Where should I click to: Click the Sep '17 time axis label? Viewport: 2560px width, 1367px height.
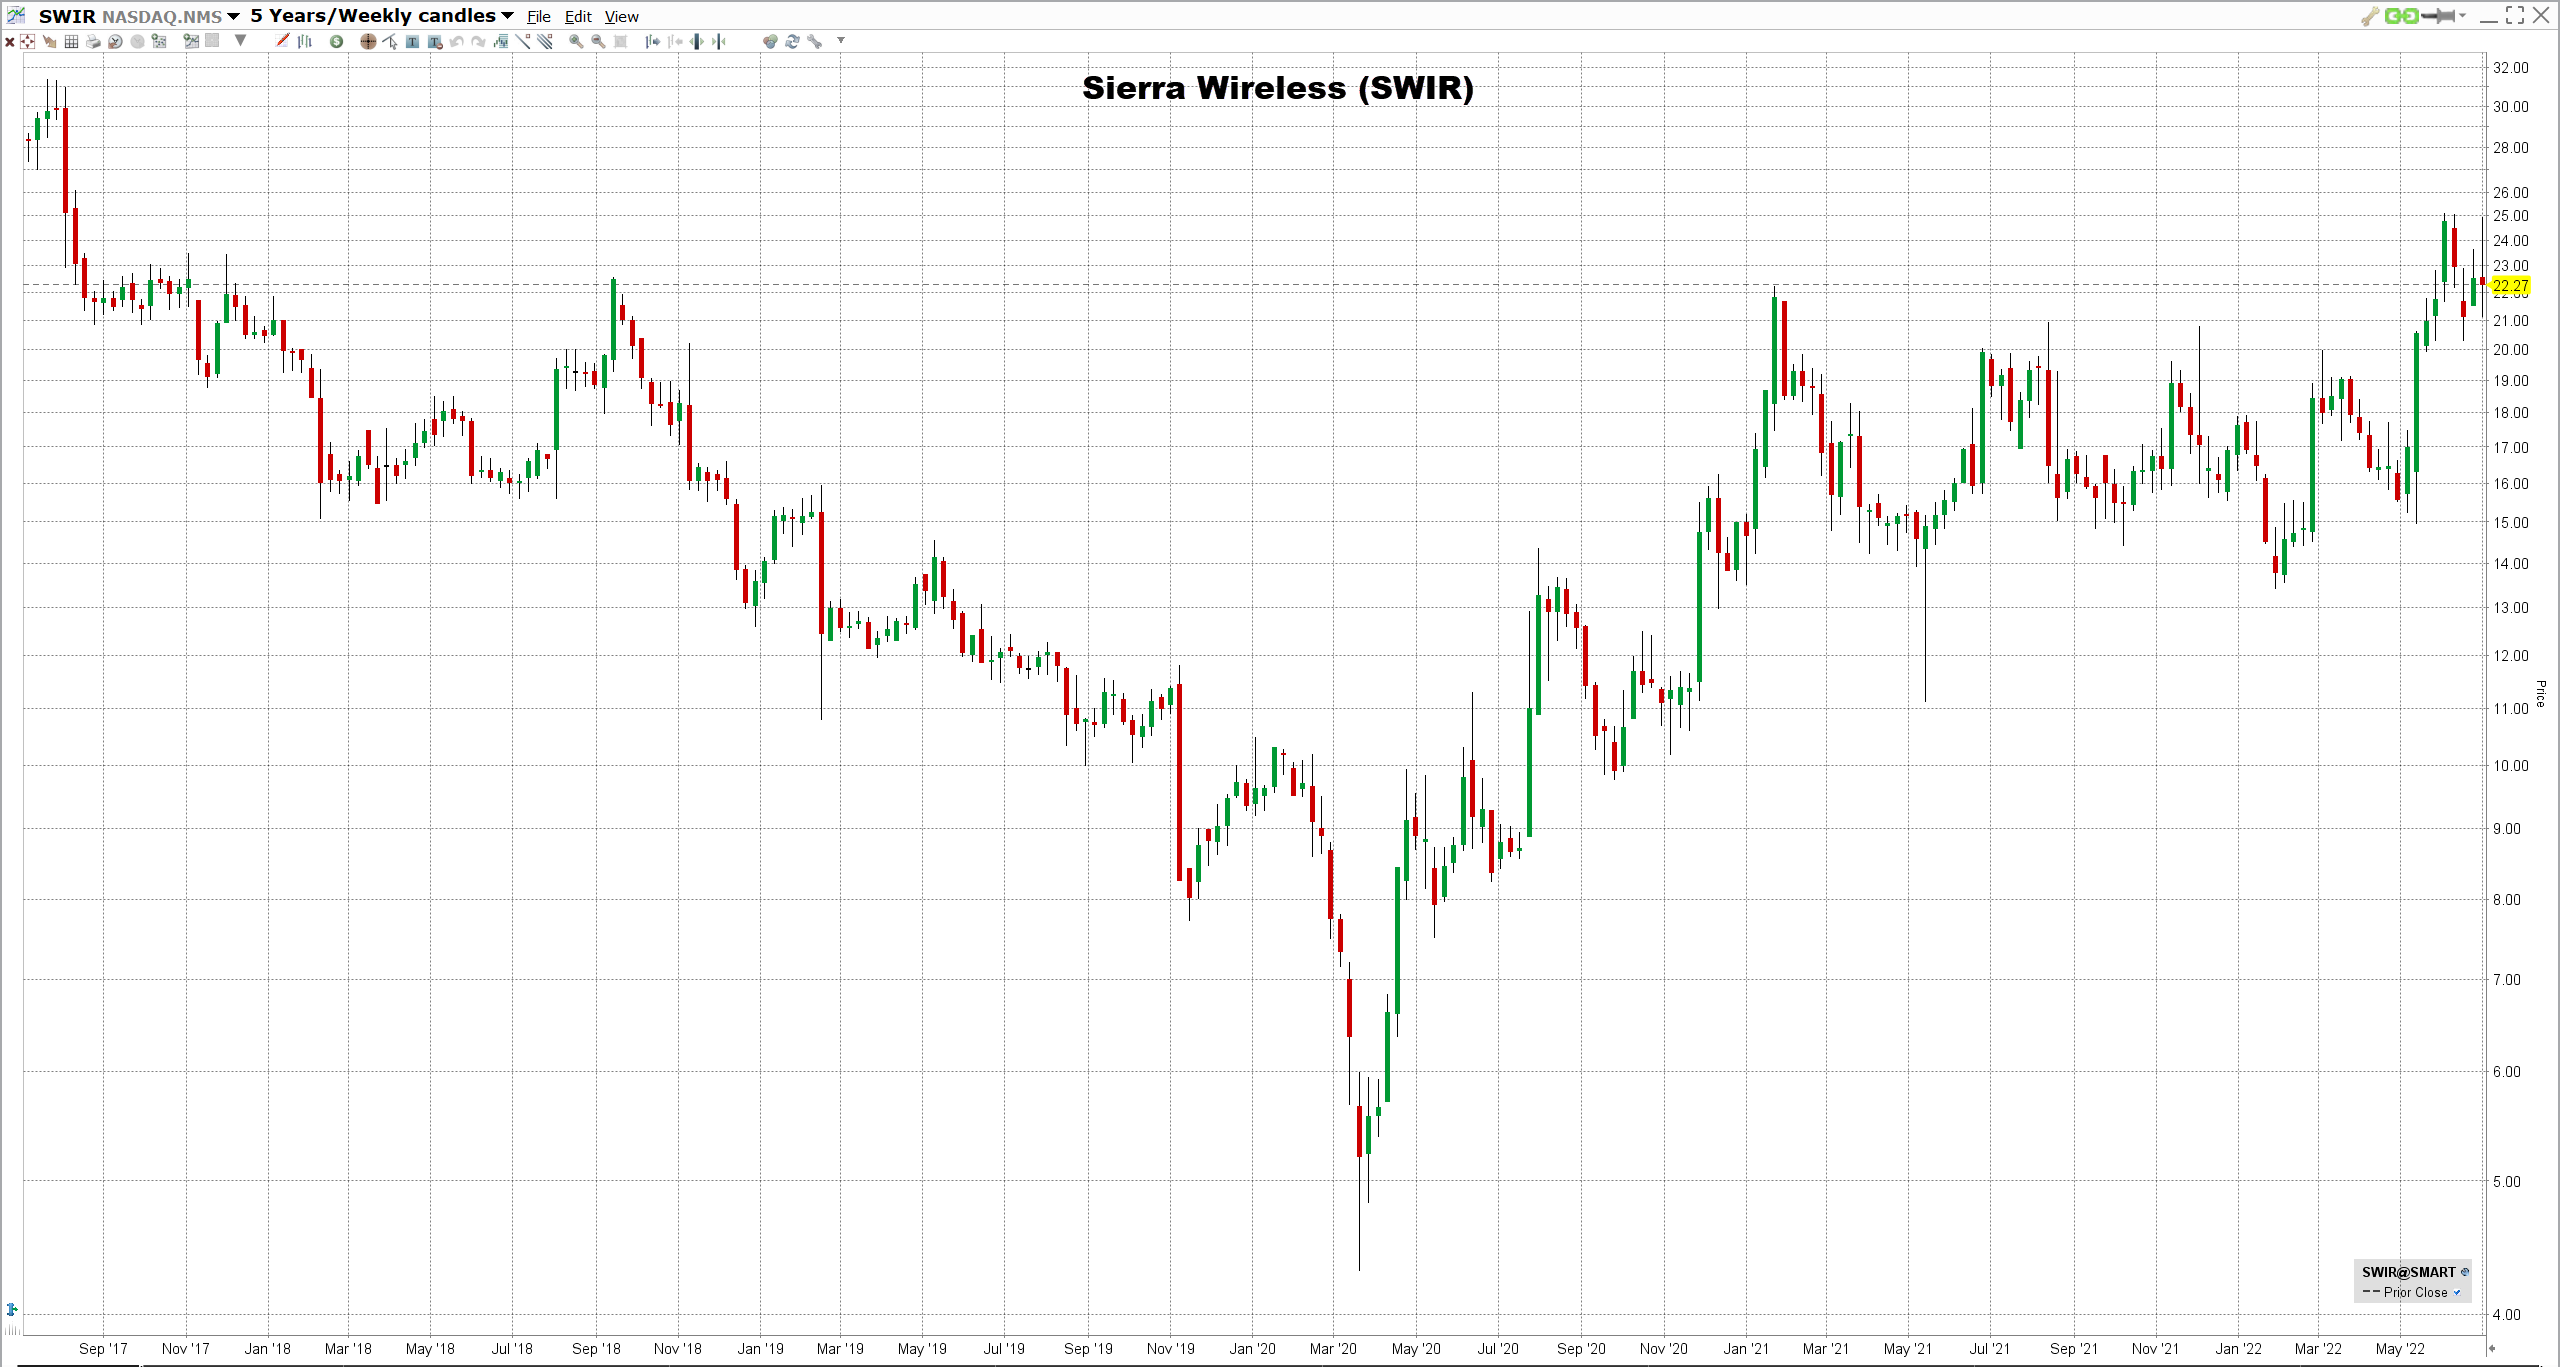(103, 1348)
